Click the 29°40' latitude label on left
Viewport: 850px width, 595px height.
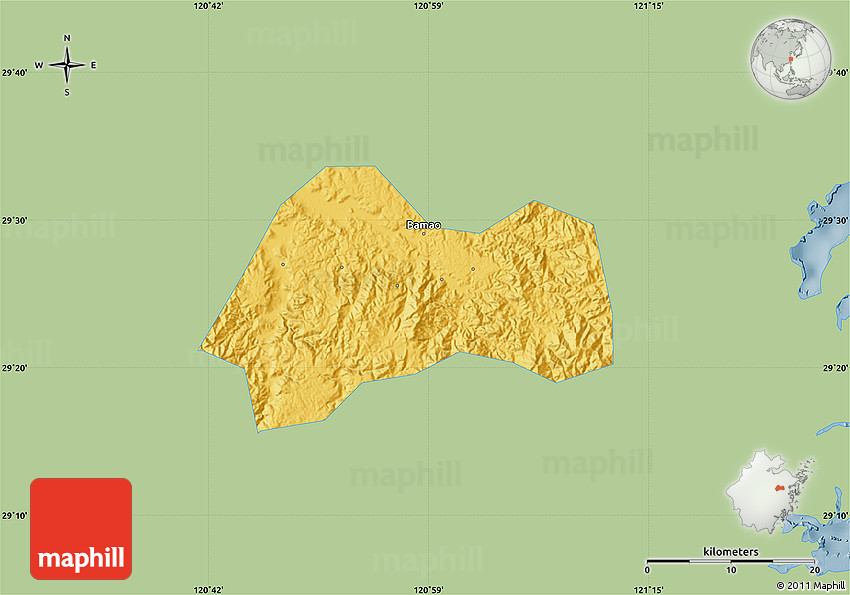(x=14, y=72)
